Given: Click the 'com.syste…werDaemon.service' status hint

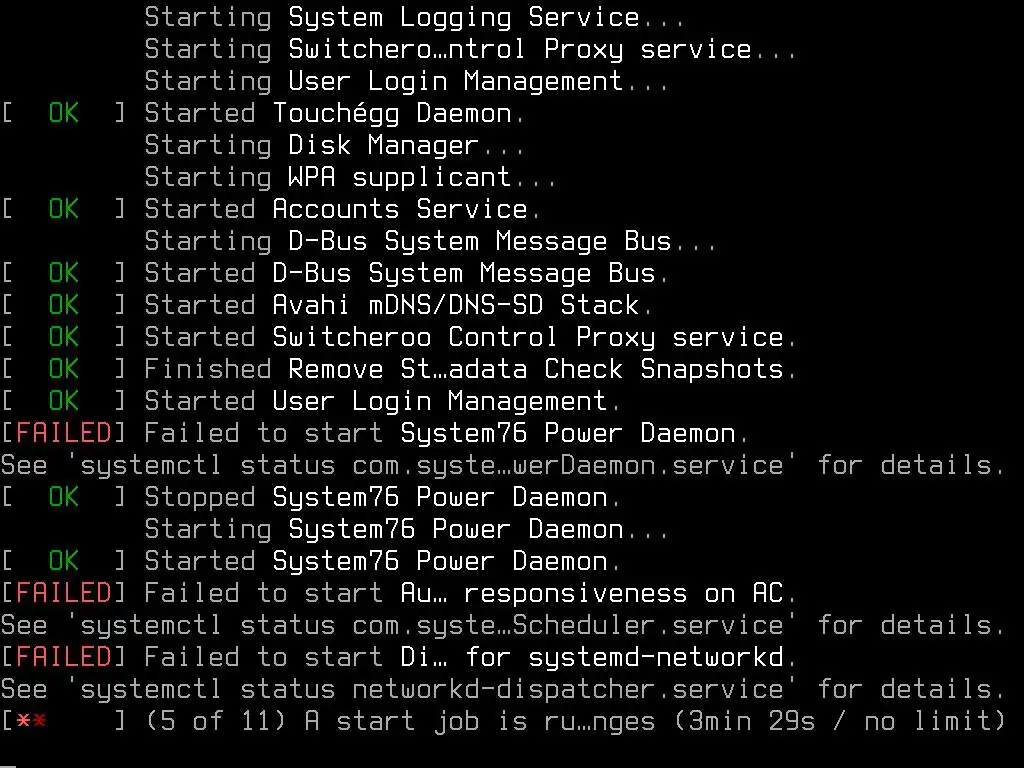Looking at the screenshot, I should coord(575,466).
